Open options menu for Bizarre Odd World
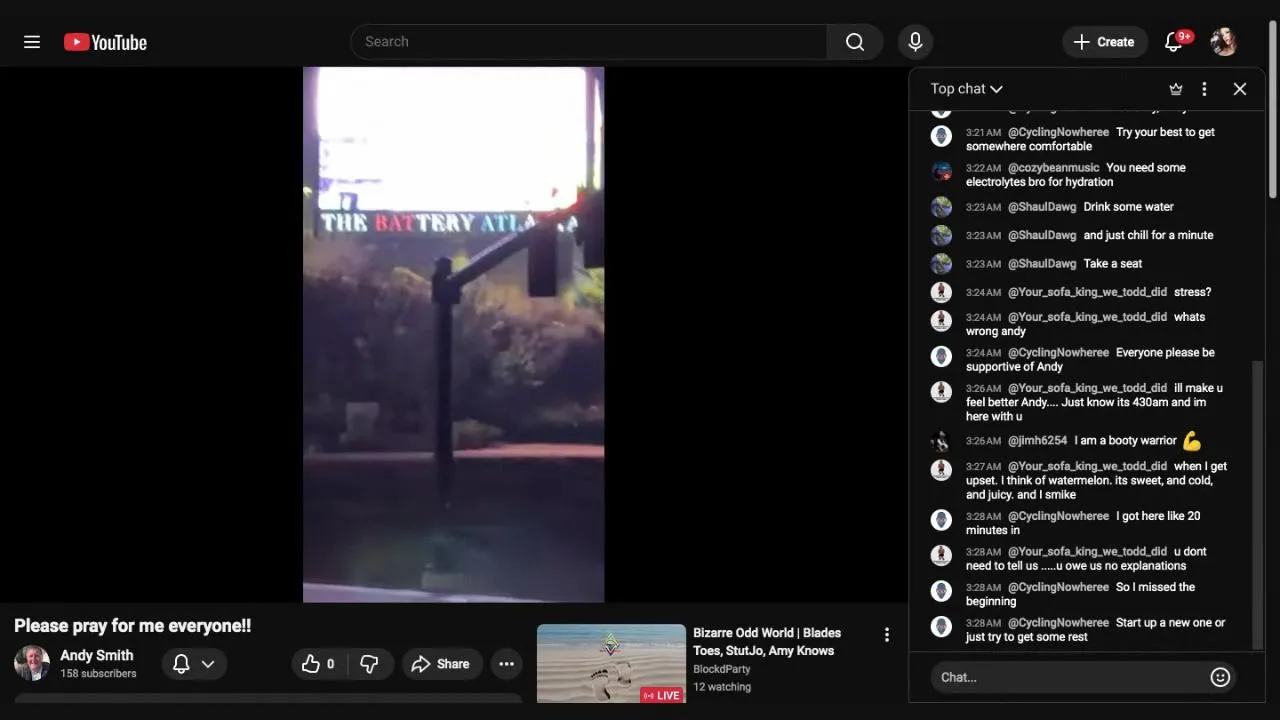This screenshot has height=720, width=1280. point(886,635)
